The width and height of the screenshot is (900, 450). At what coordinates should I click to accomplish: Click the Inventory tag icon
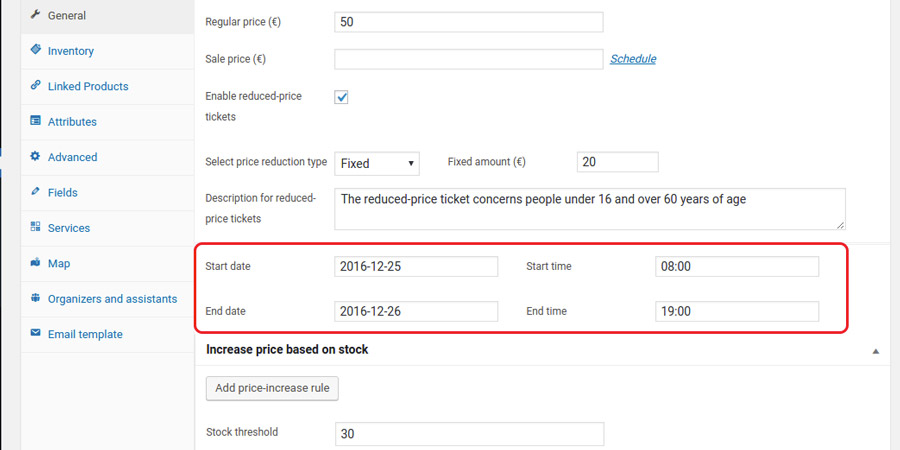pyautogui.click(x=35, y=50)
